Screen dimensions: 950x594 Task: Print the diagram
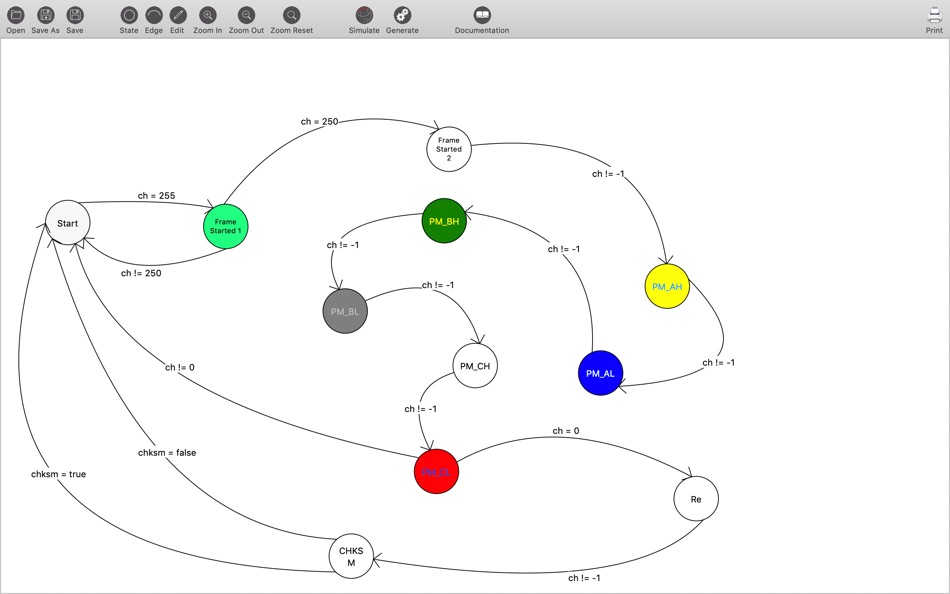point(934,15)
